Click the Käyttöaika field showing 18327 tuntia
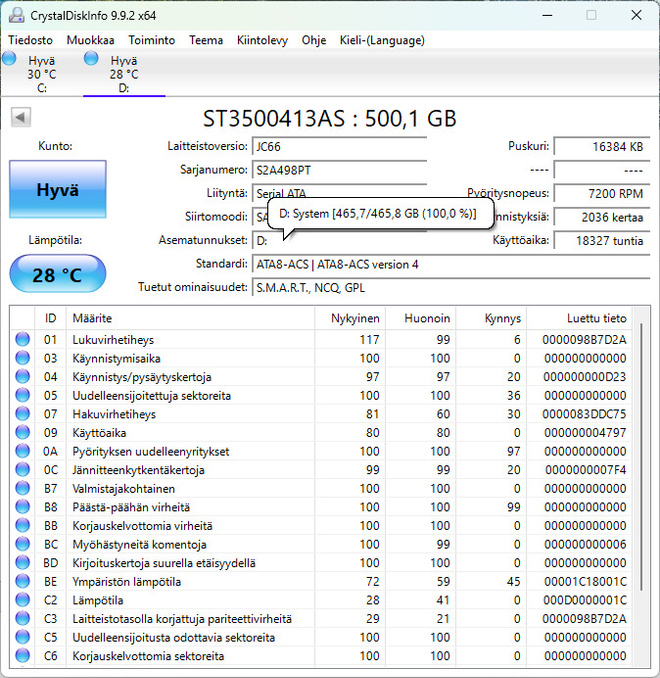Image resolution: width=660 pixels, height=678 pixels. coord(602,240)
